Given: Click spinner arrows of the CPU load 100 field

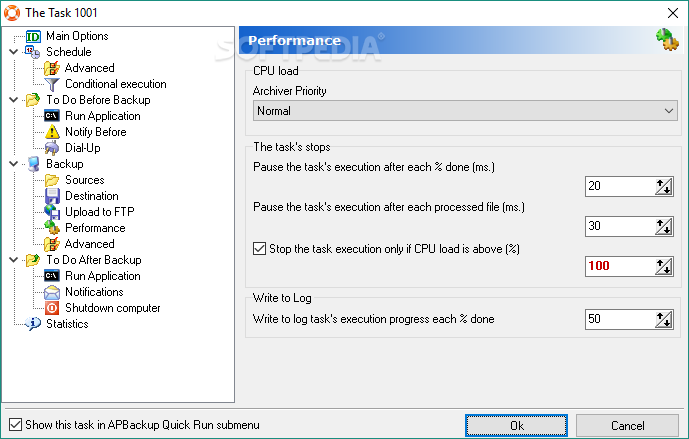Looking at the screenshot, I should 664,266.
